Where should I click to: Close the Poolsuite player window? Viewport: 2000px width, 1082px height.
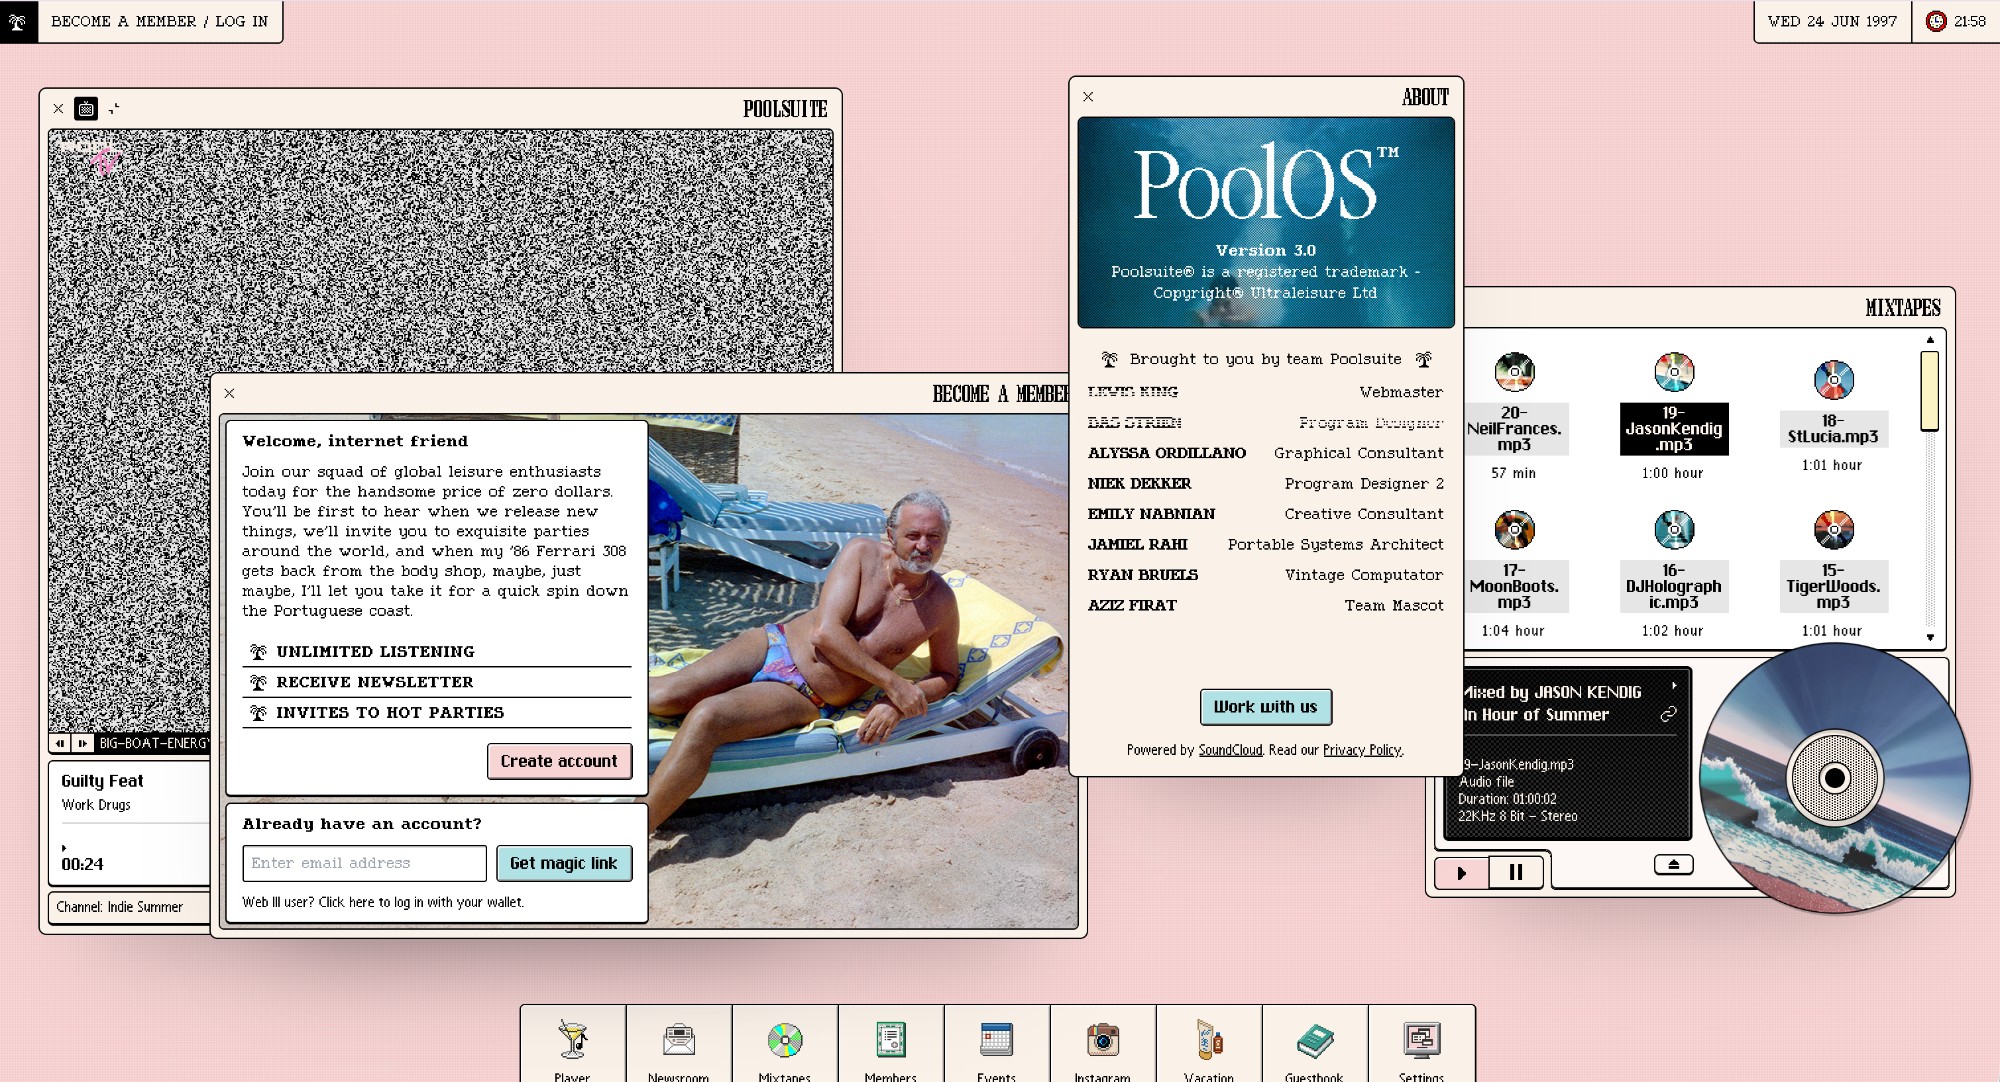pos(58,109)
